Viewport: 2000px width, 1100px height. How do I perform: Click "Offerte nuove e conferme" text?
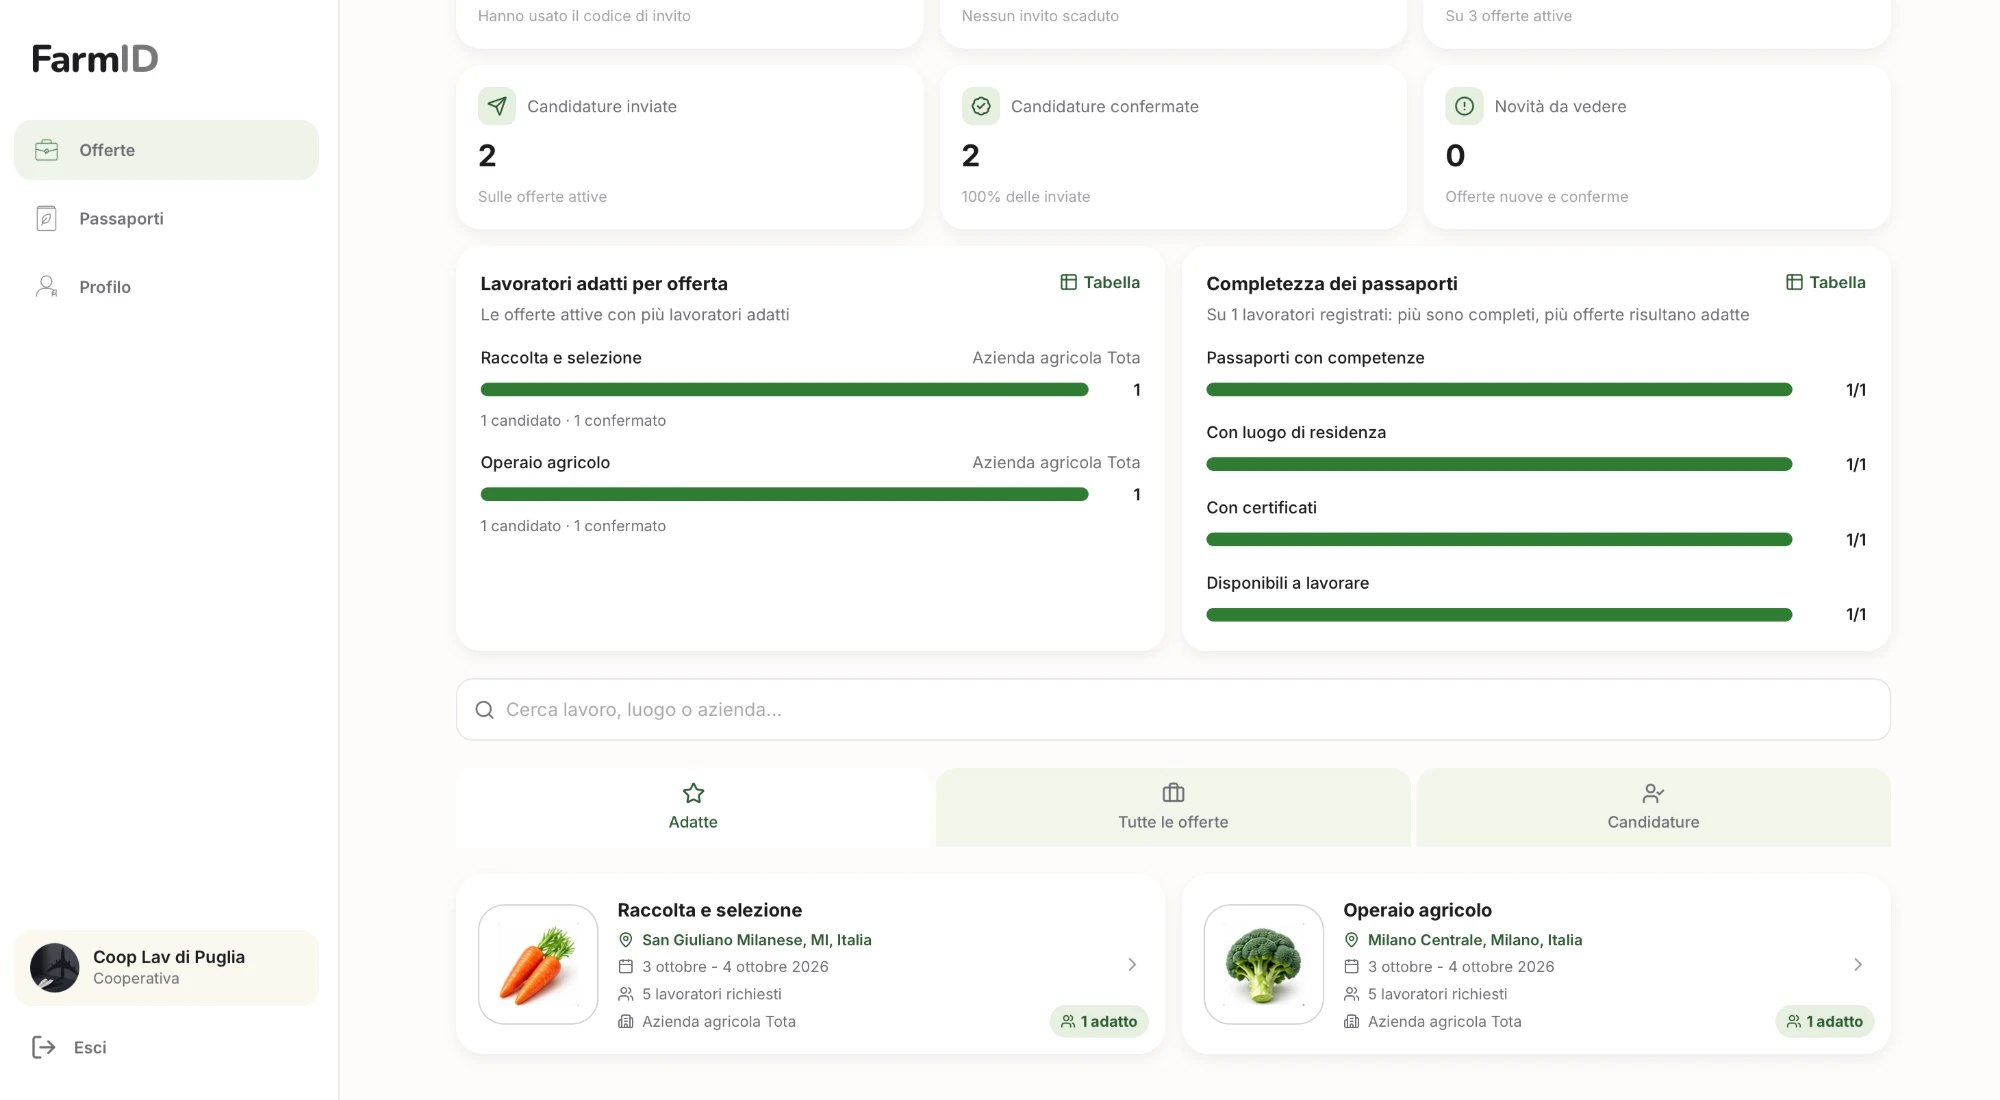click(1536, 197)
